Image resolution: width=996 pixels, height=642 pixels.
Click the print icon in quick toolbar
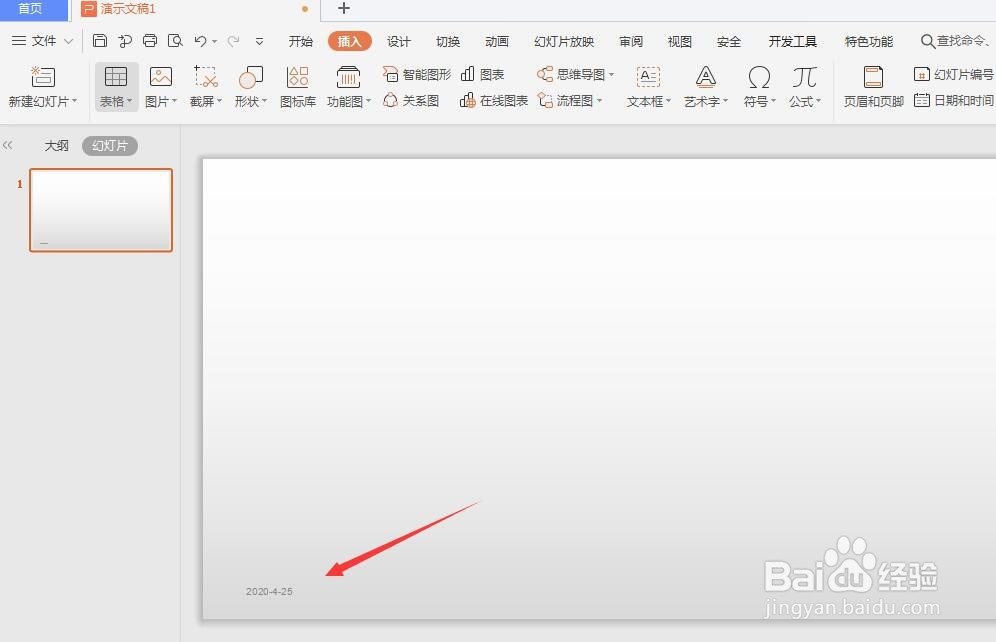pos(150,41)
